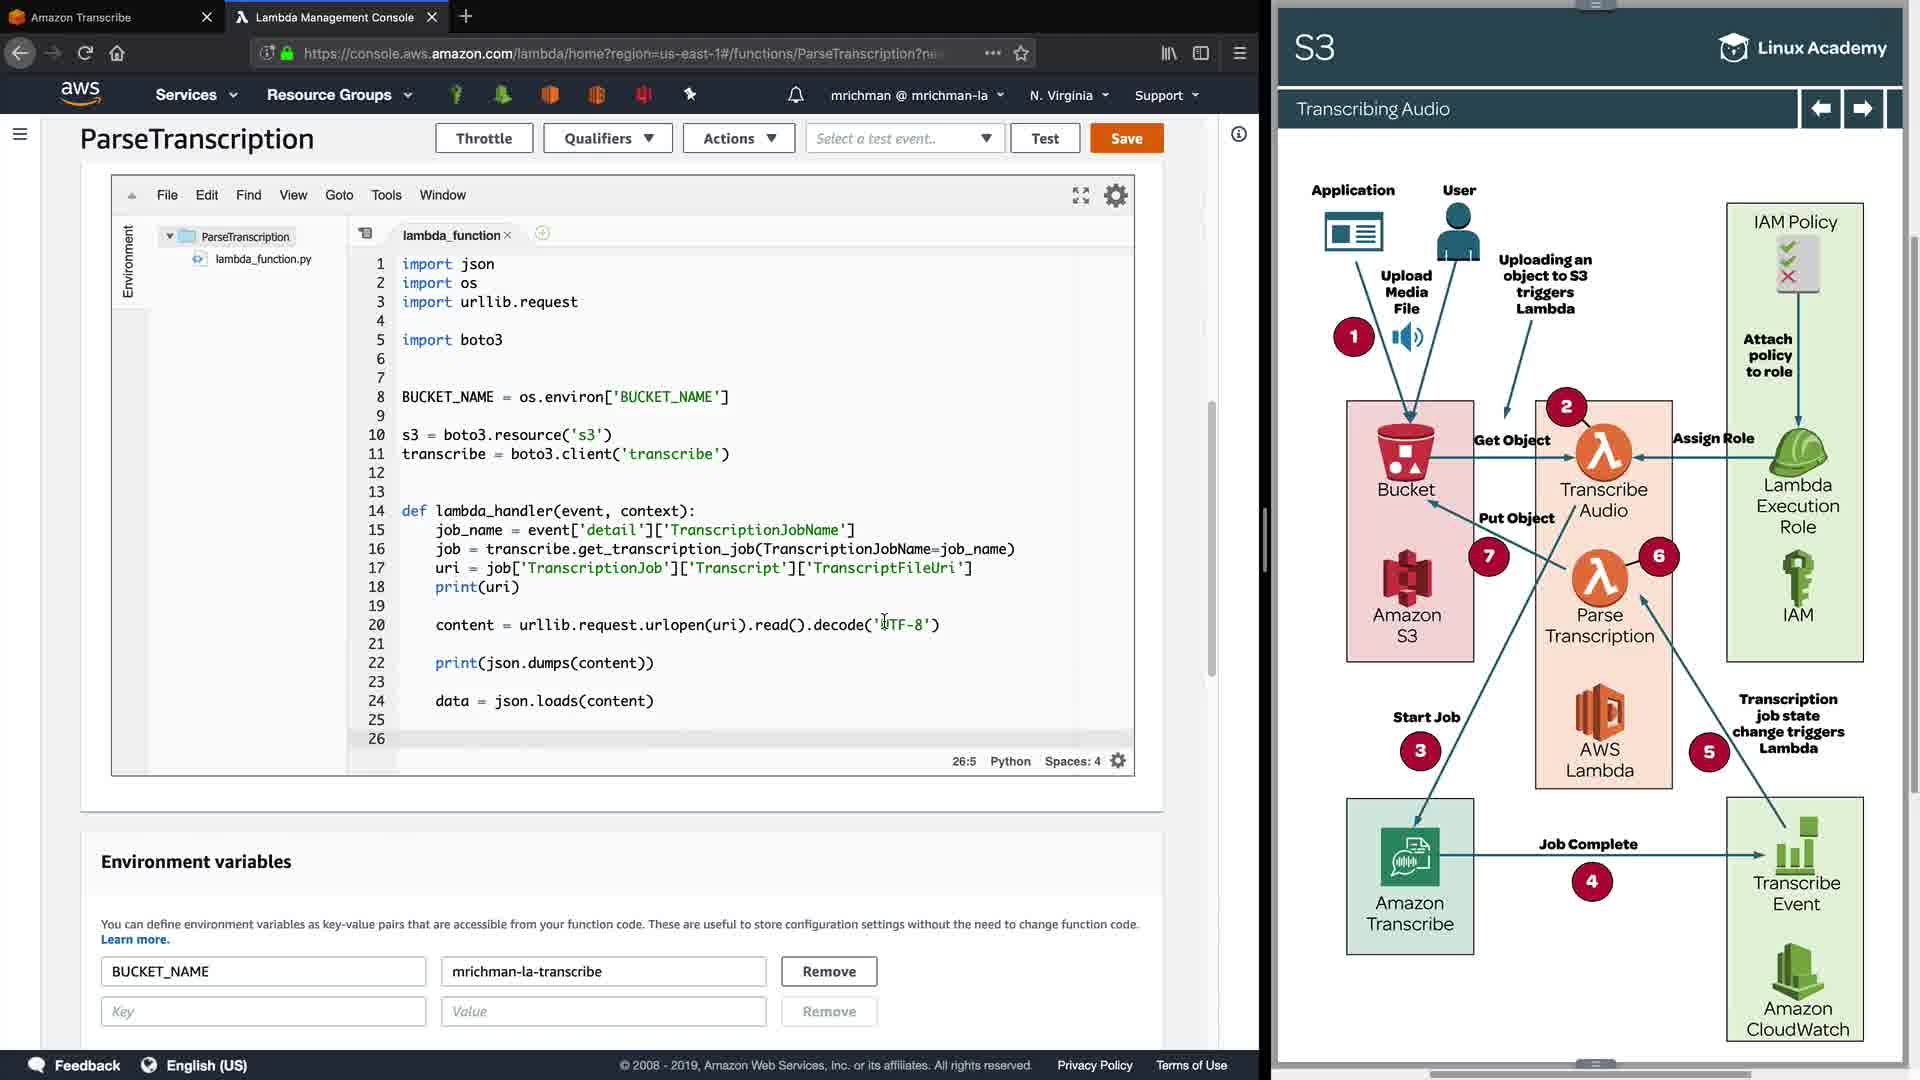1920x1080 pixels.
Task: Click the previous slide arrow
Action: tap(1820, 109)
